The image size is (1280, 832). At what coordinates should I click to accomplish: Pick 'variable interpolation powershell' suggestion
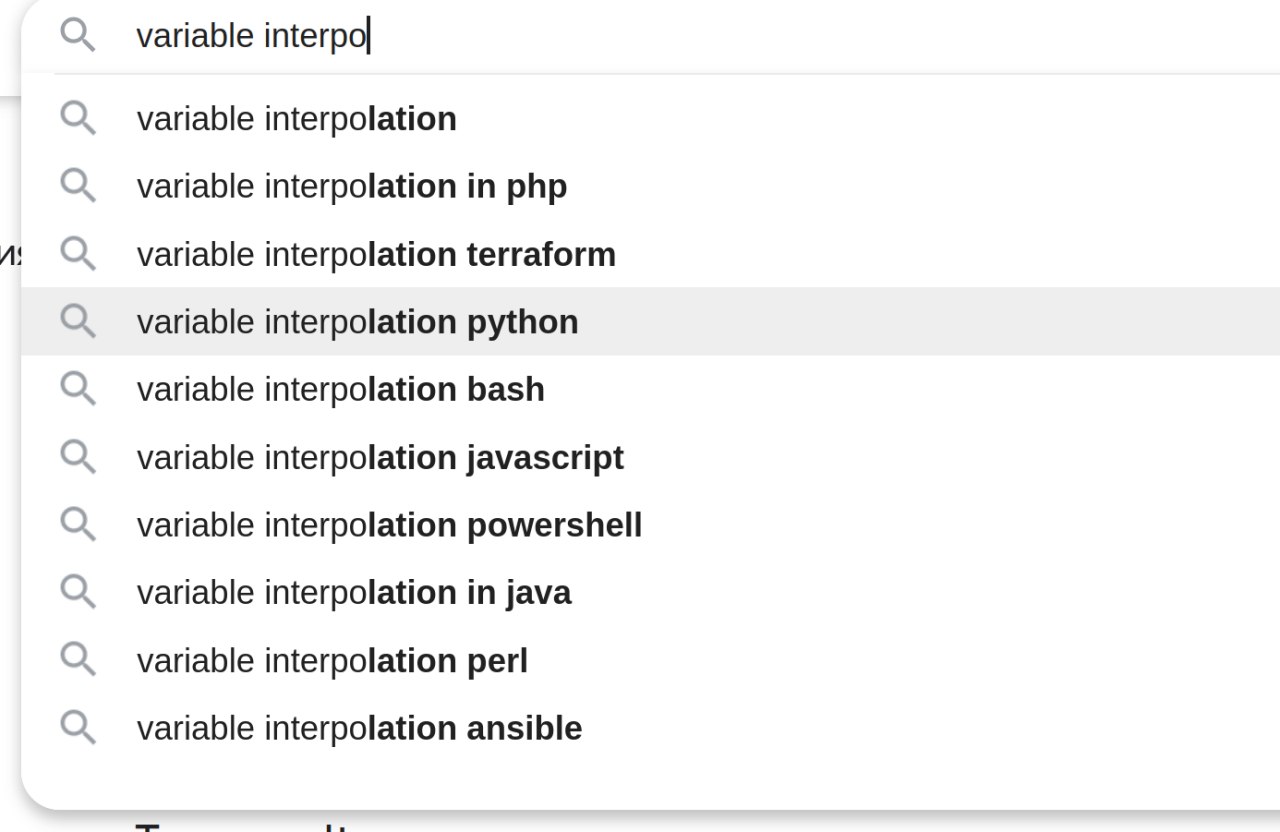coord(650,524)
